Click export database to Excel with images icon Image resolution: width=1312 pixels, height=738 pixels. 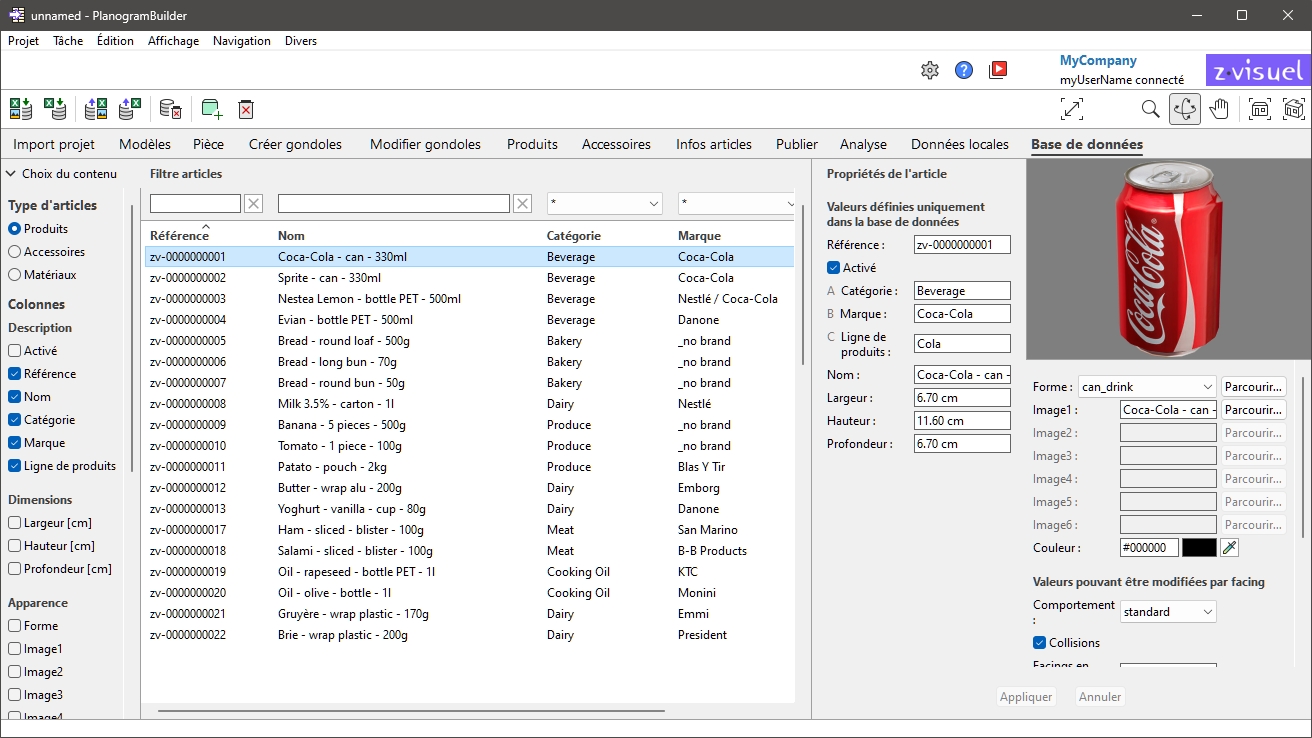(96, 108)
